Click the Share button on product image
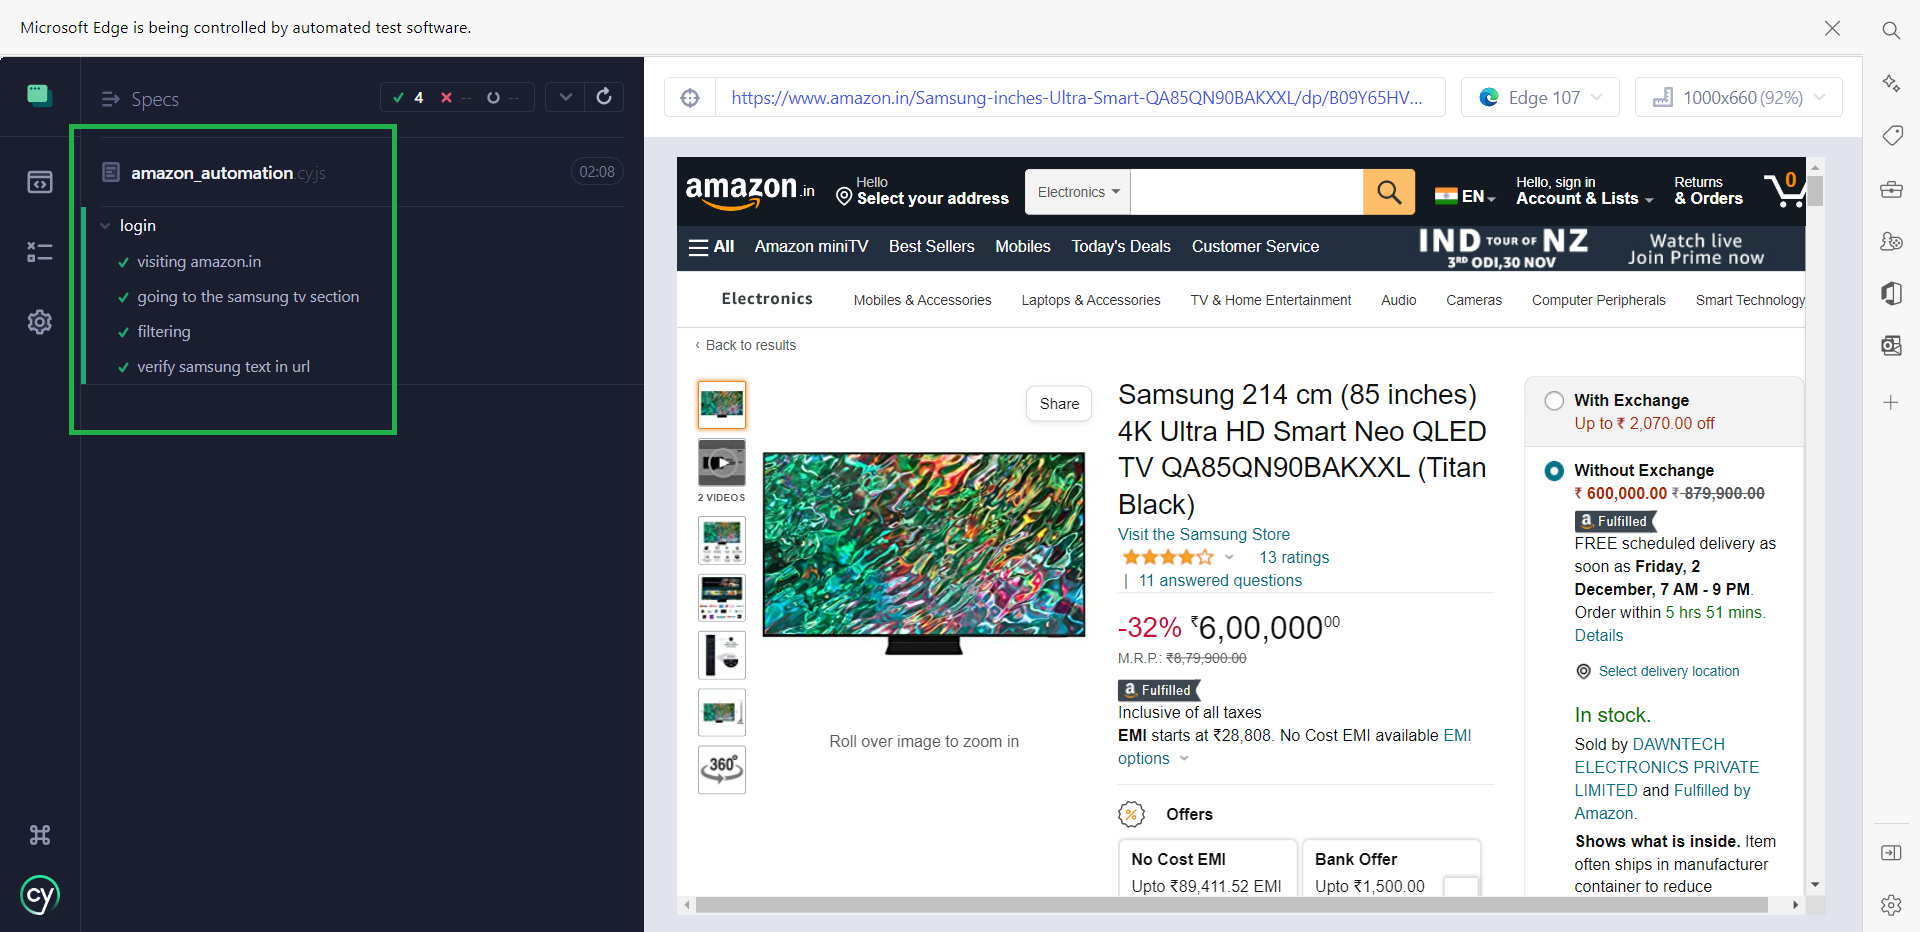This screenshot has height=932, width=1920. [1058, 403]
